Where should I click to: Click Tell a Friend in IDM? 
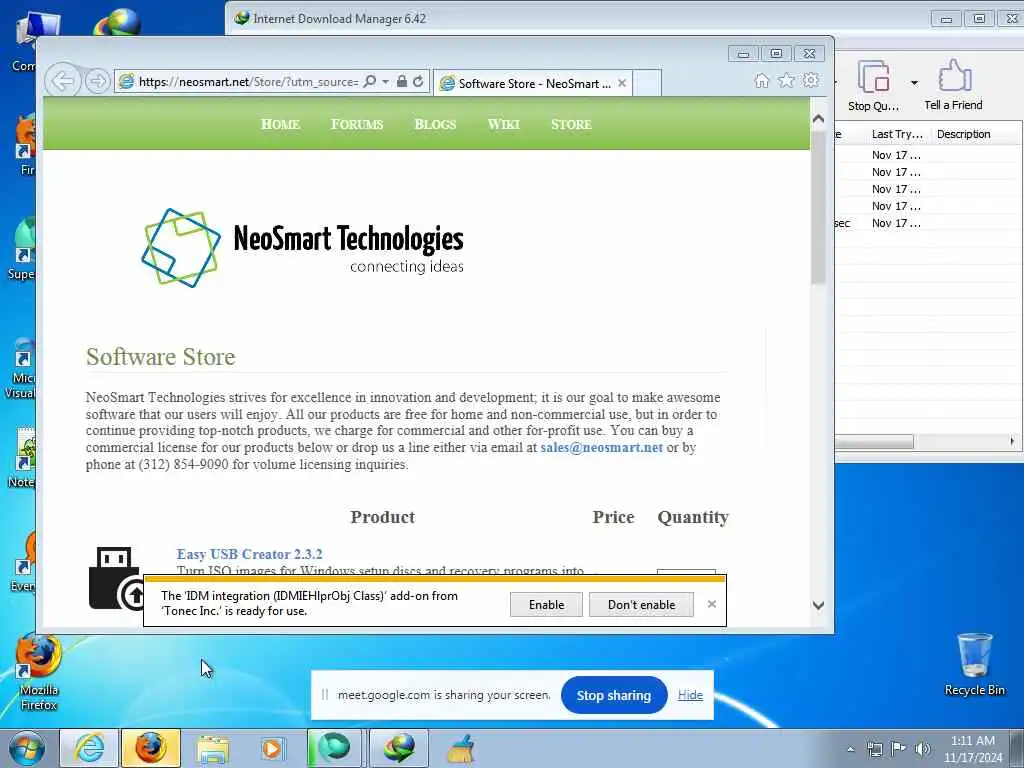coord(953,85)
